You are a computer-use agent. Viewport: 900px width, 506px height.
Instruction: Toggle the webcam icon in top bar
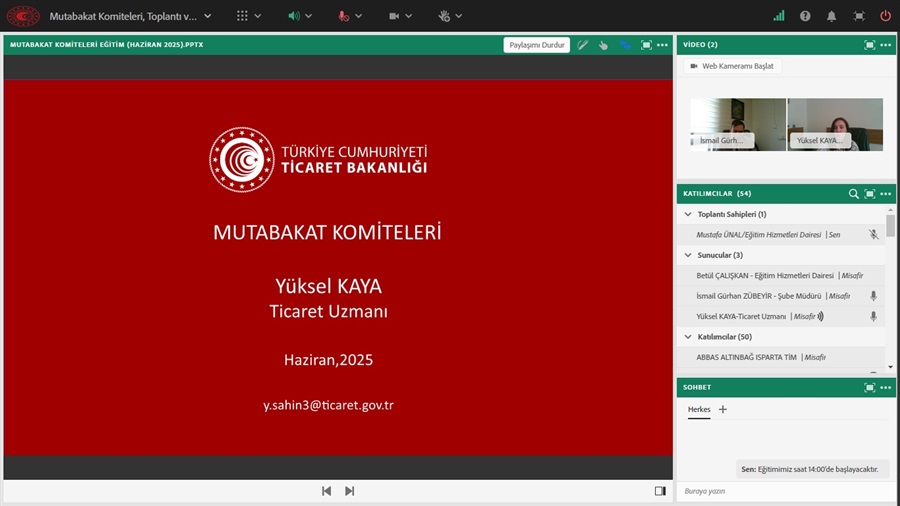tap(394, 16)
